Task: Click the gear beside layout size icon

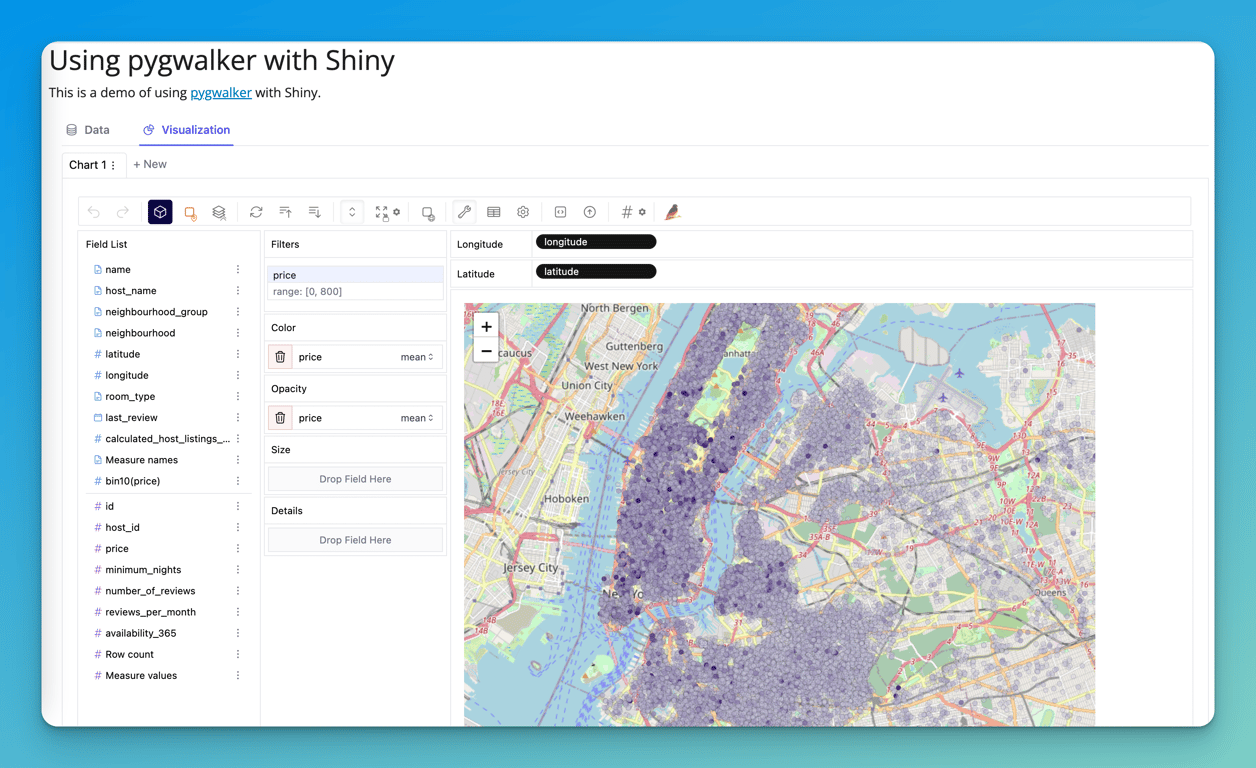Action: click(x=397, y=212)
